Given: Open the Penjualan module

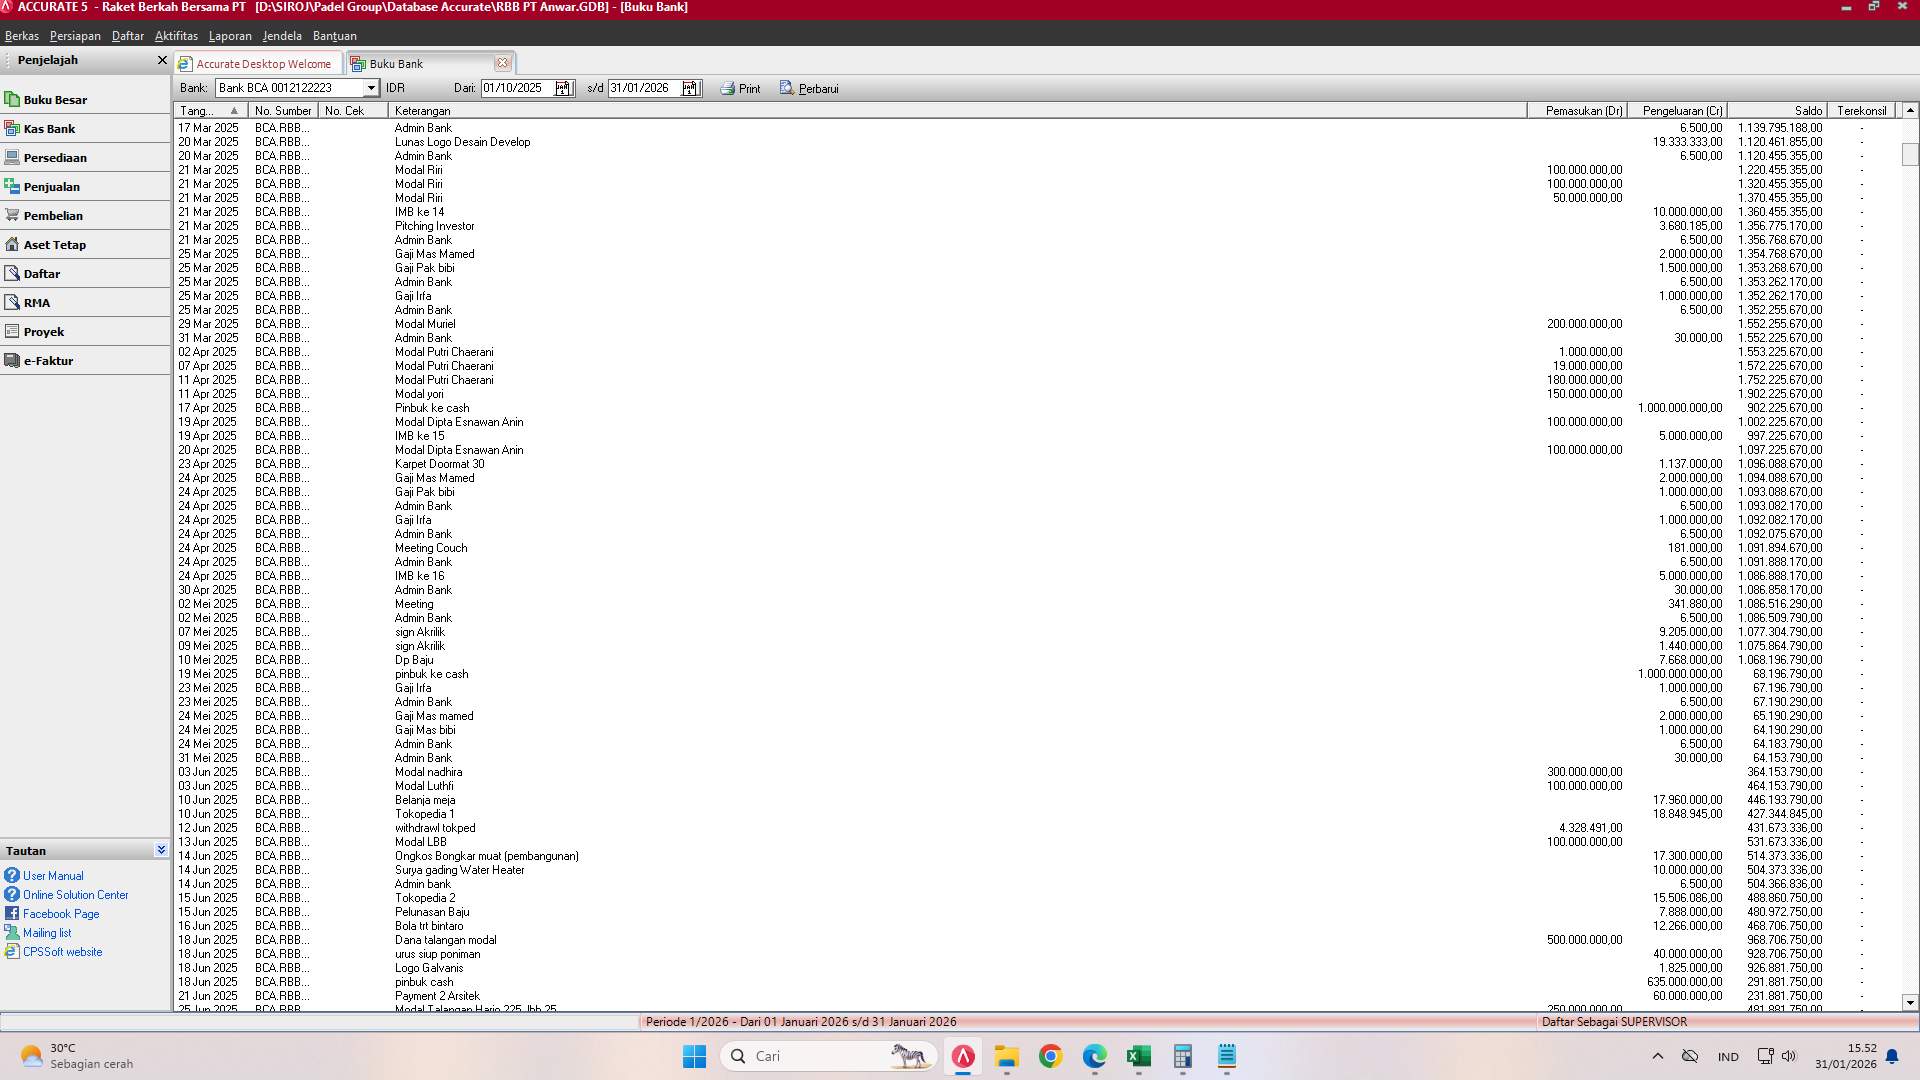Looking at the screenshot, I should click(52, 186).
